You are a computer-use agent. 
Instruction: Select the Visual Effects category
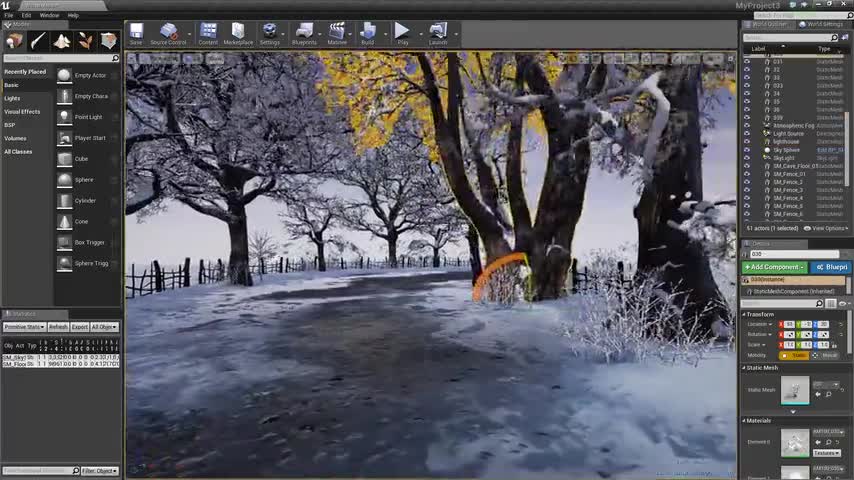[x=22, y=112]
